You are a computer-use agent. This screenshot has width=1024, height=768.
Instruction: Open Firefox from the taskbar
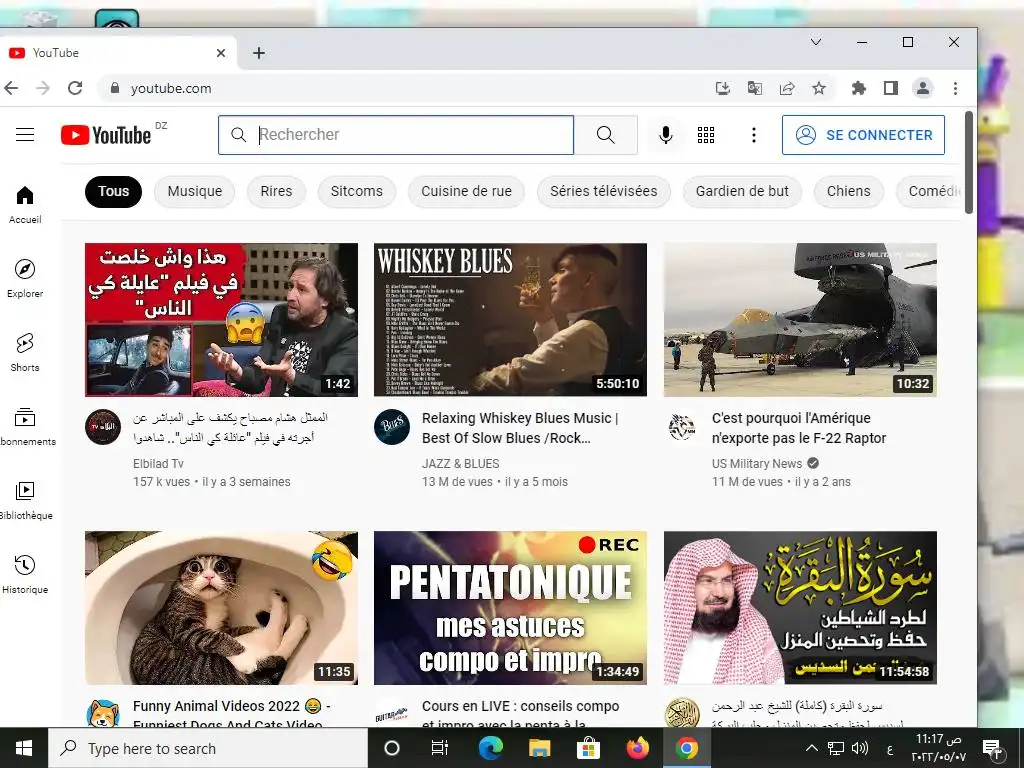[637, 748]
